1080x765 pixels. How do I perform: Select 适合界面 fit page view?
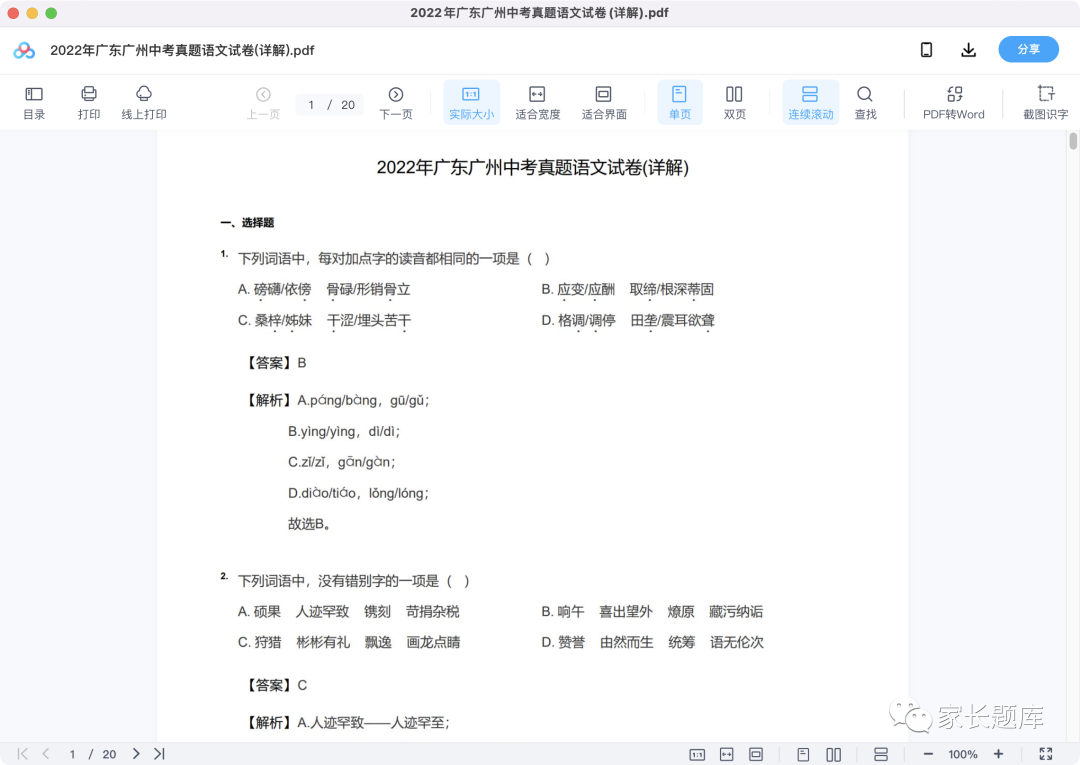(x=604, y=103)
